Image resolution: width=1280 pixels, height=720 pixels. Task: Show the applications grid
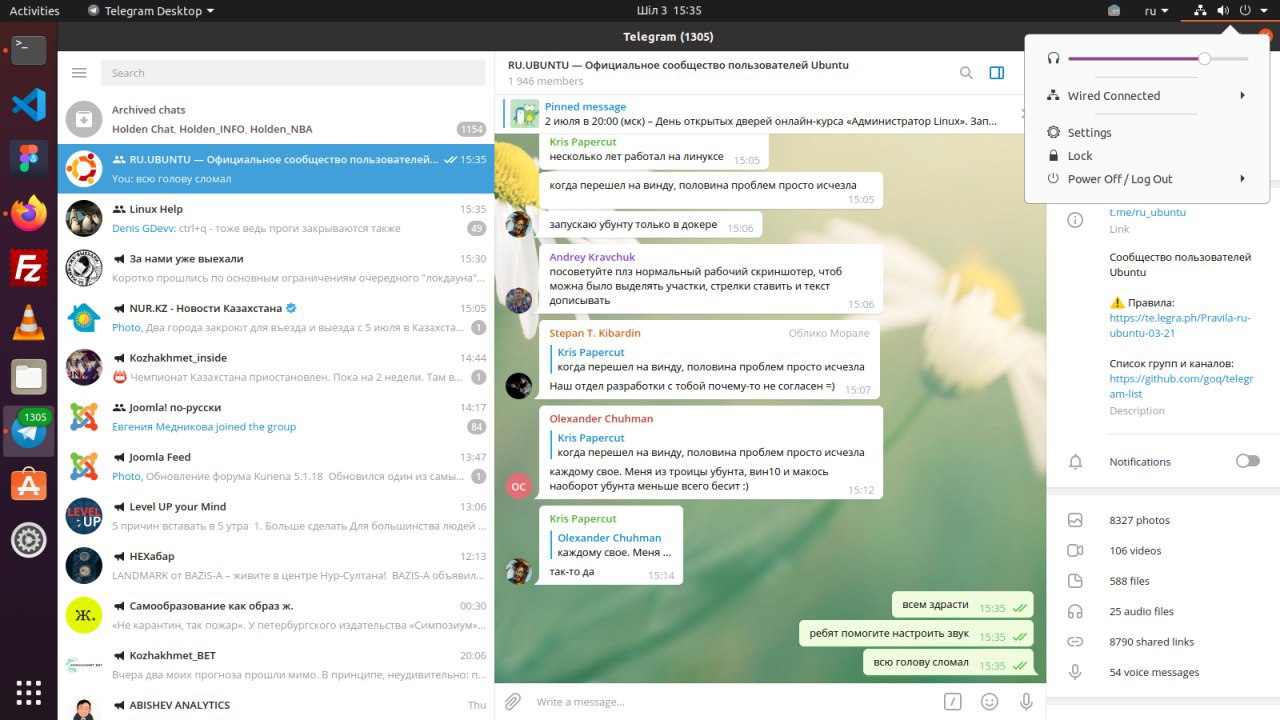coord(29,692)
